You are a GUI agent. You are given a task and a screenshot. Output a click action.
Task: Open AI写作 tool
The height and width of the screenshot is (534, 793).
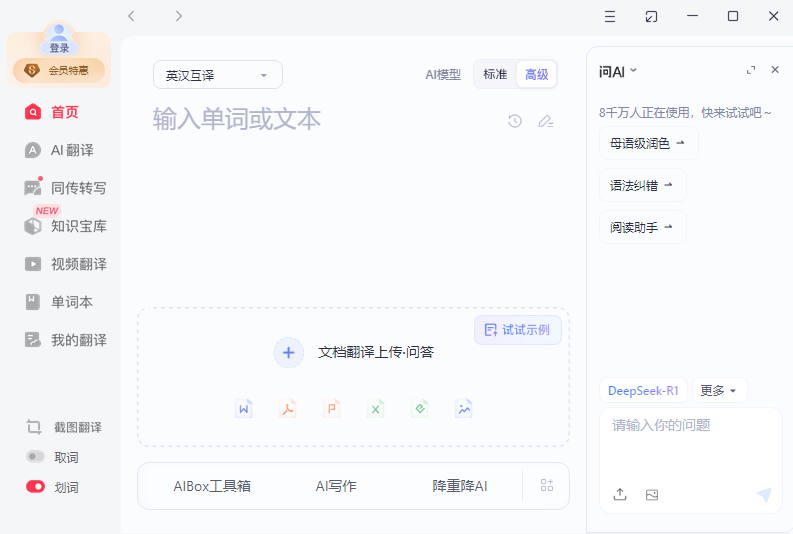pos(336,486)
